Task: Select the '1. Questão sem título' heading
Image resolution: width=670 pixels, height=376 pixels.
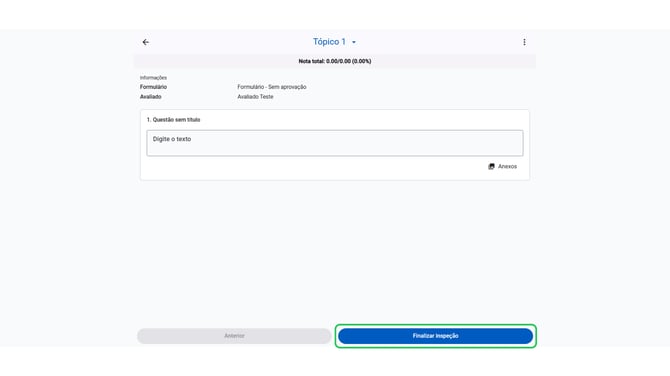Action: pyautogui.click(x=173, y=120)
